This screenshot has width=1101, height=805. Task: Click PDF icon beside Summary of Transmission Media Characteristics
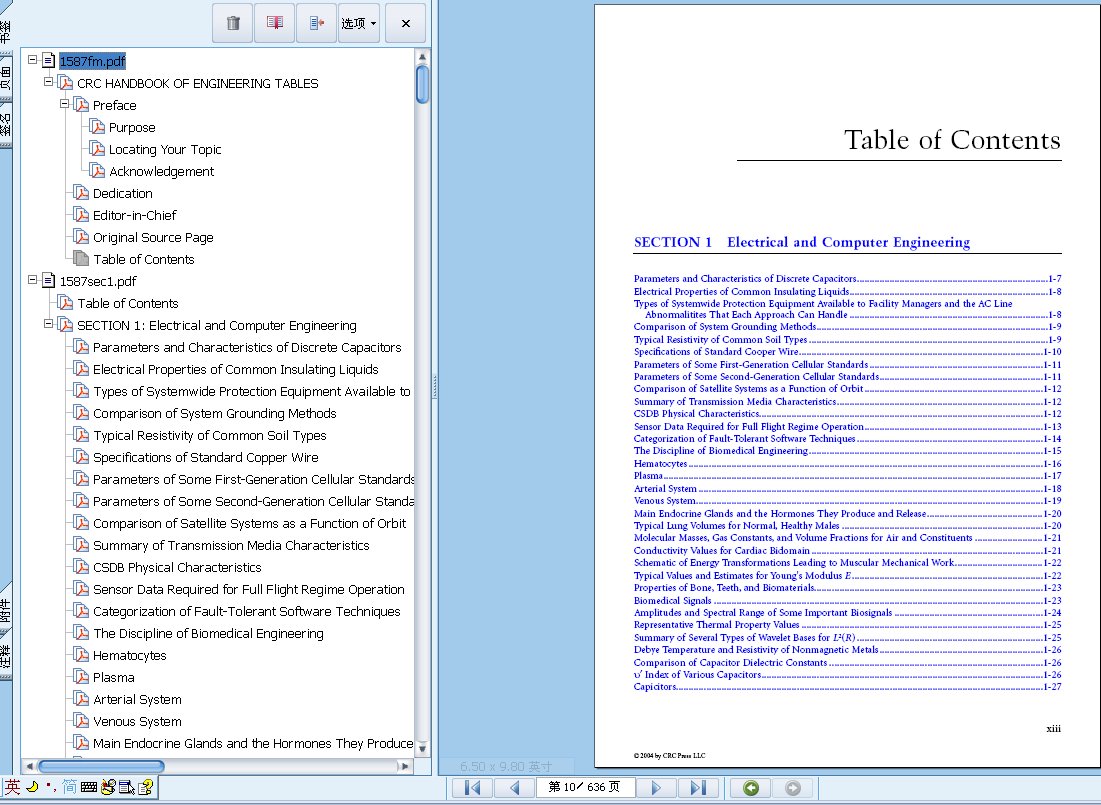pos(81,544)
